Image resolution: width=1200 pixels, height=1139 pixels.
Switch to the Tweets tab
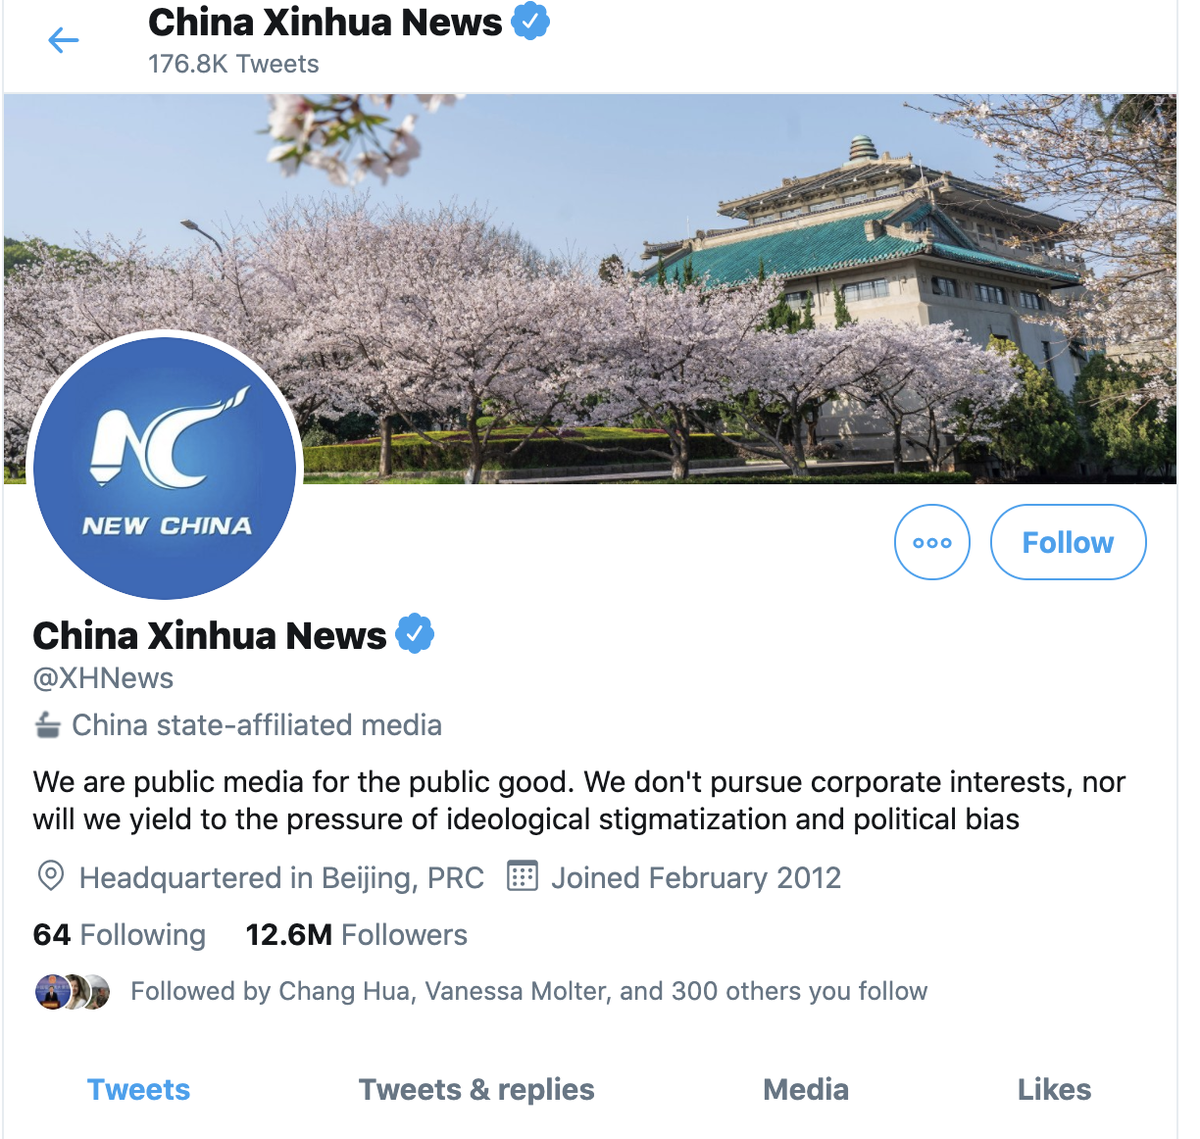(138, 1089)
